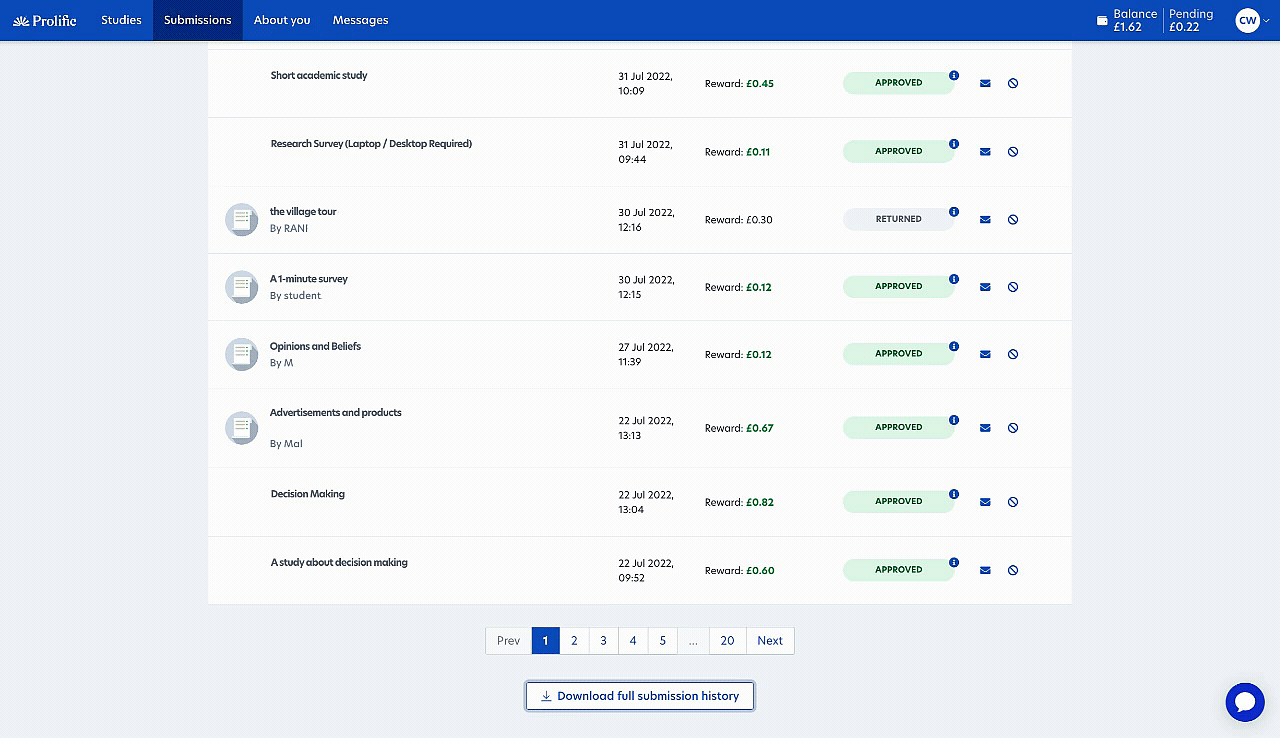Open the Messages tab
The height and width of the screenshot is (738, 1280).
(x=360, y=20)
